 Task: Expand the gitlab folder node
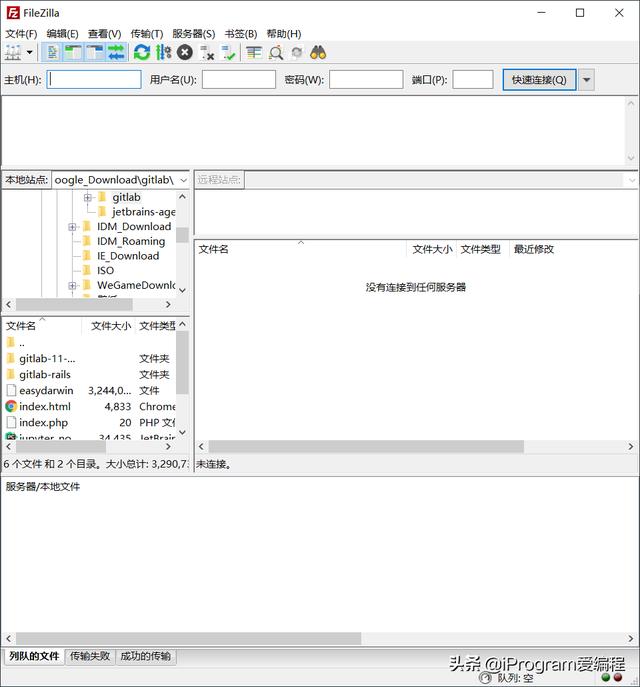click(88, 198)
